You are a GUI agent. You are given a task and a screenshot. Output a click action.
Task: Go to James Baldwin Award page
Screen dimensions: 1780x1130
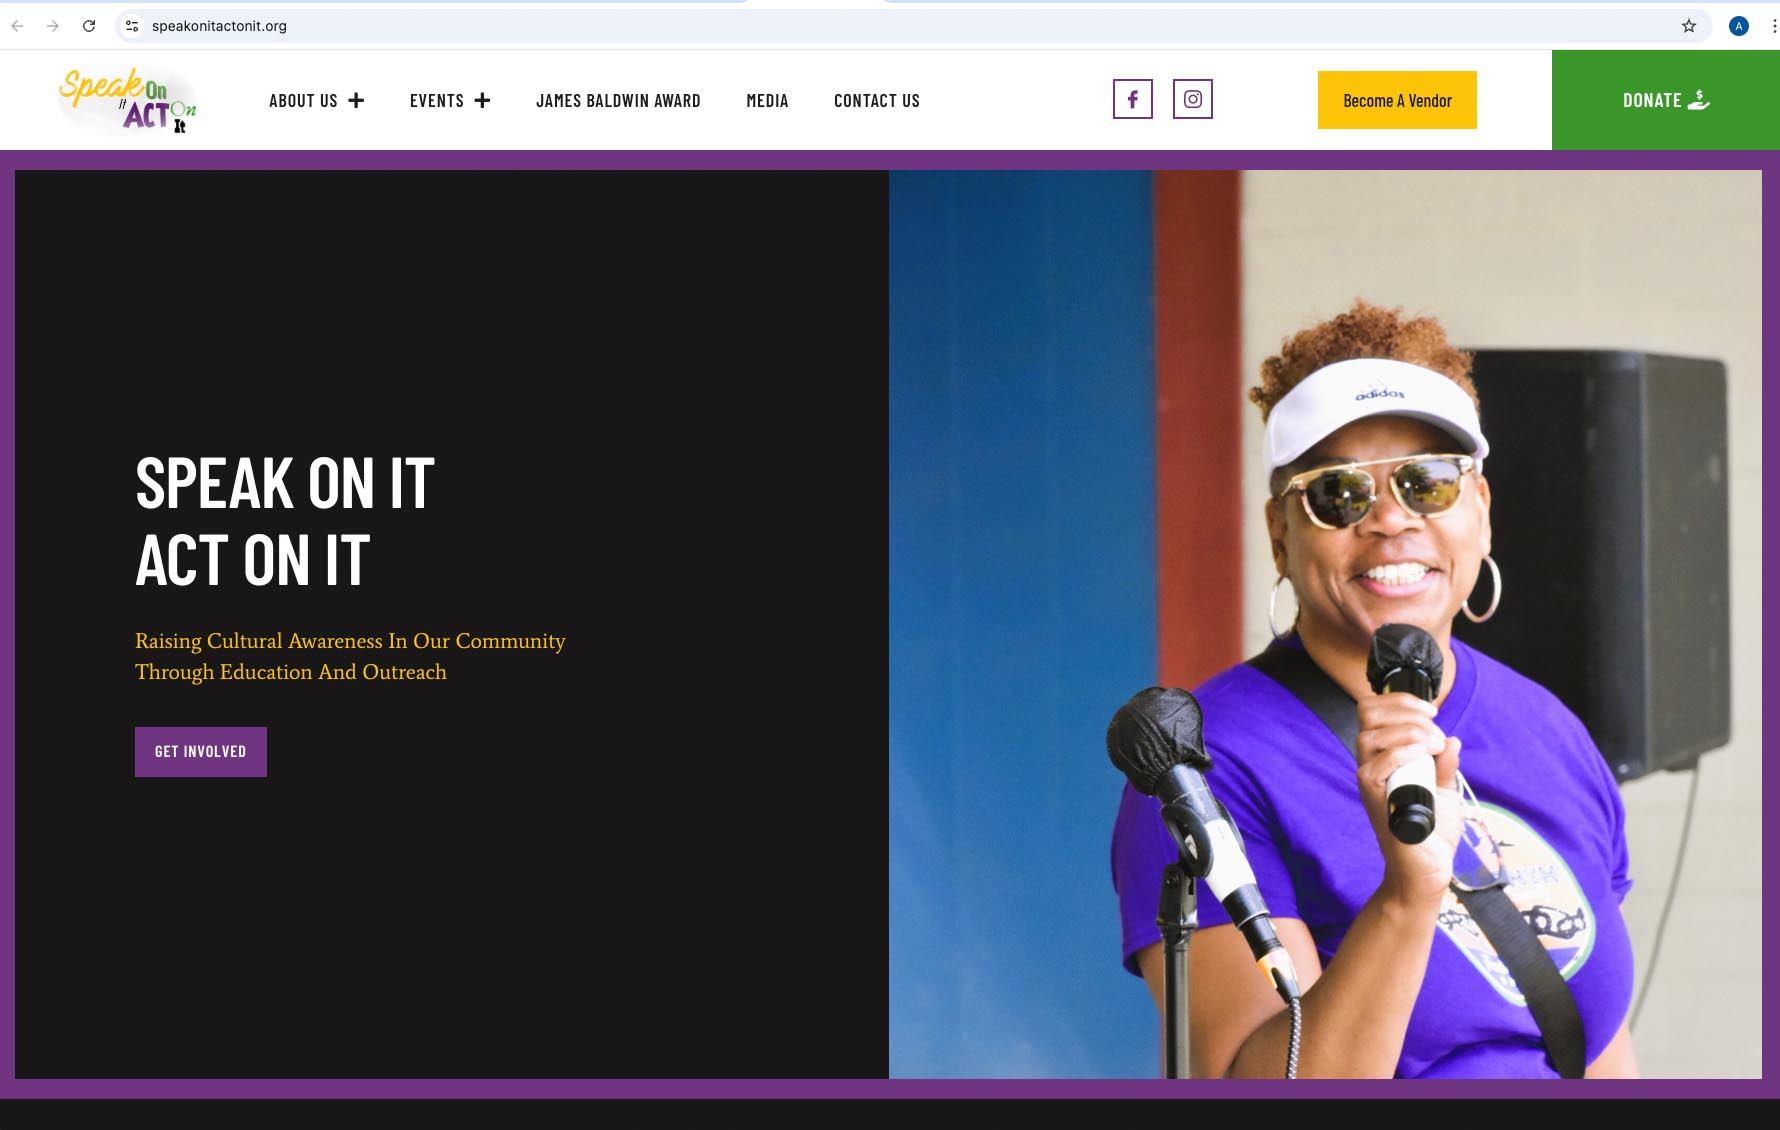[x=618, y=101]
